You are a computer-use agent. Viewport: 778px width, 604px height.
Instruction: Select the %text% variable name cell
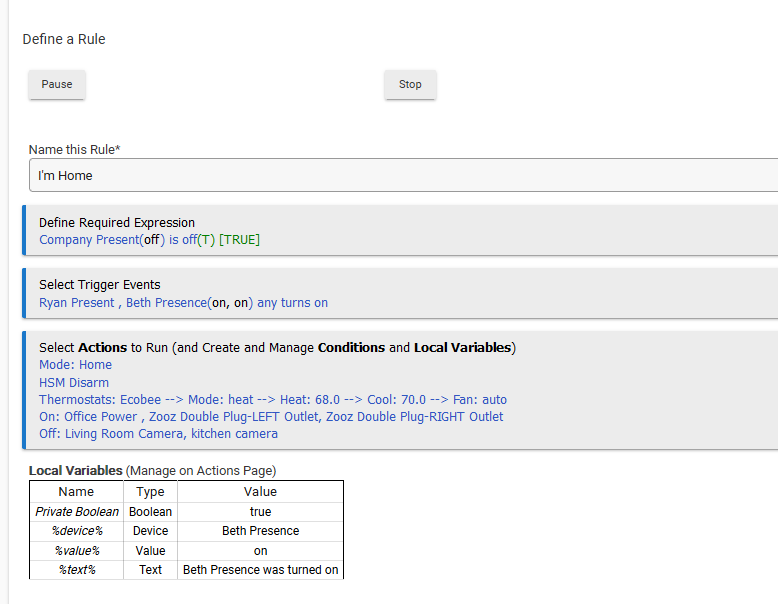click(76, 570)
